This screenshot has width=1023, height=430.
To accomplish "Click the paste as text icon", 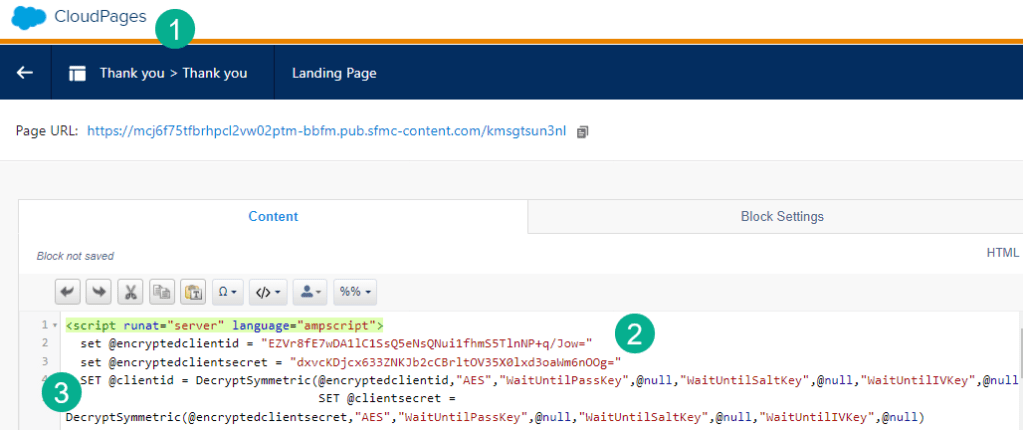I will pyautogui.click(x=192, y=292).
